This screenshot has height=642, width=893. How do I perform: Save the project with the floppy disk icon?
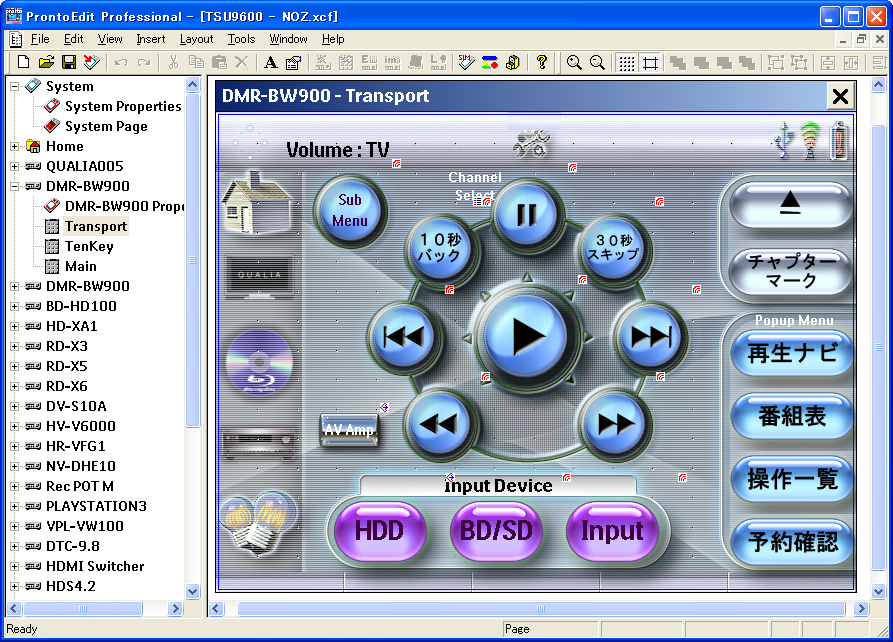(69, 63)
